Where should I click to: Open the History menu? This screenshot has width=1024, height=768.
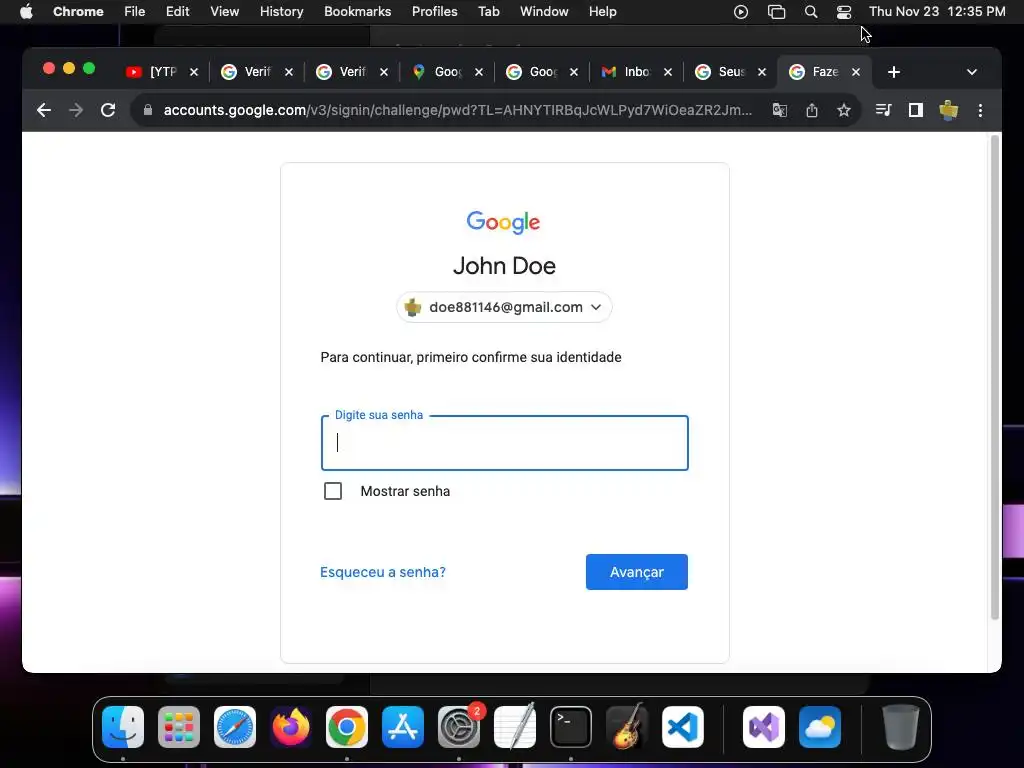pyautogui.click(x=281, y=12)
